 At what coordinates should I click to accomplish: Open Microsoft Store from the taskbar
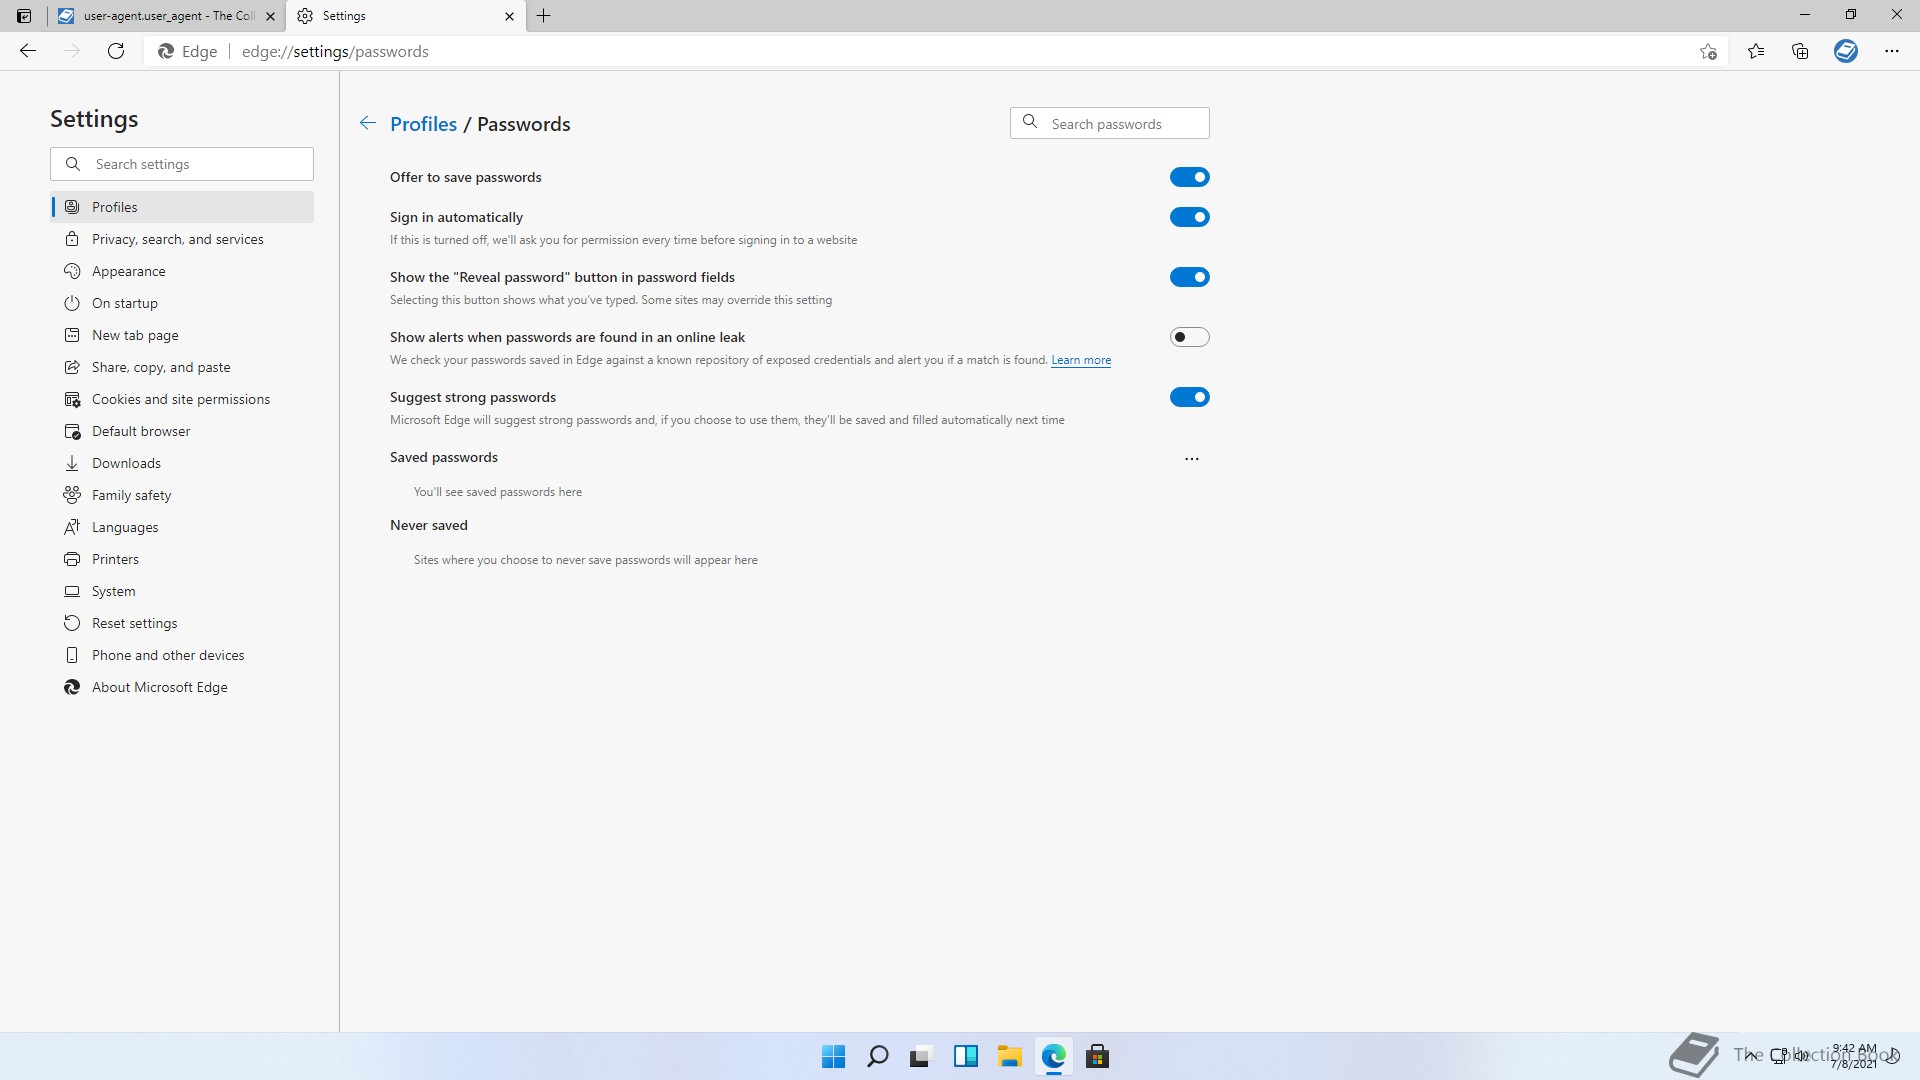(1097, 1056)
